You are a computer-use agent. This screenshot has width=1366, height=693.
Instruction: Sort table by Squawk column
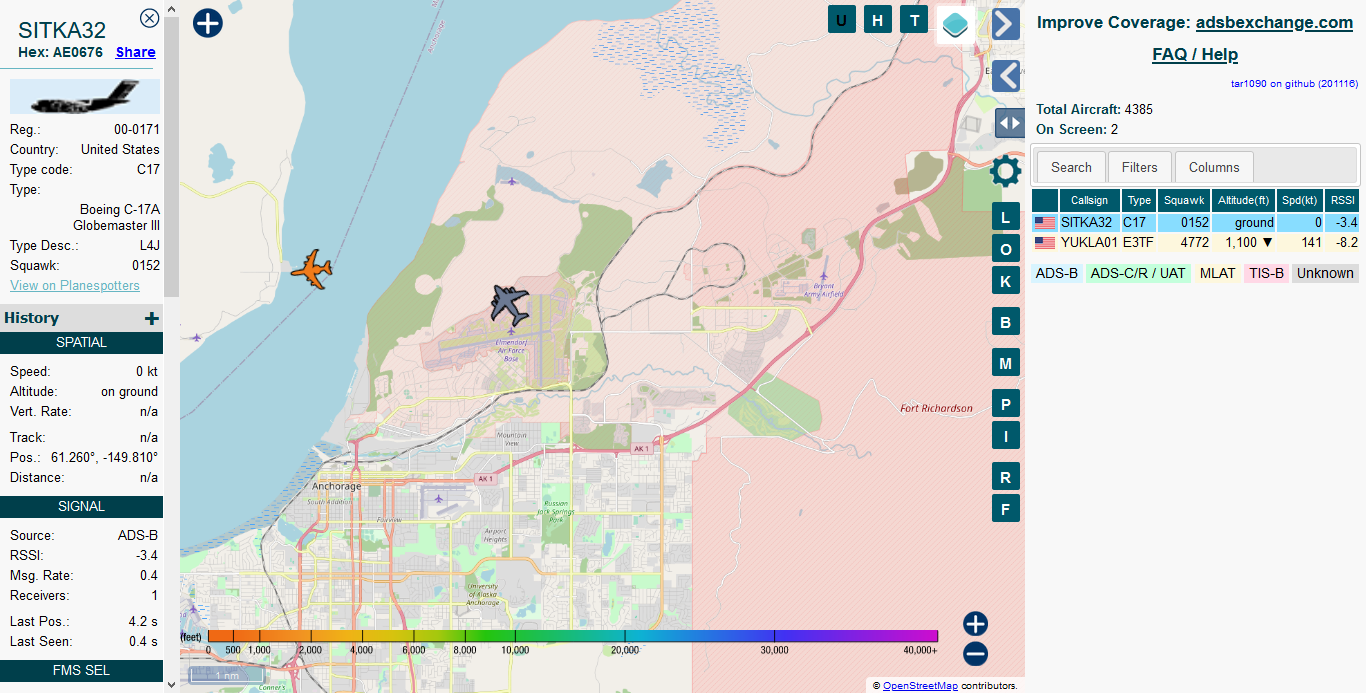(1184, 200)
